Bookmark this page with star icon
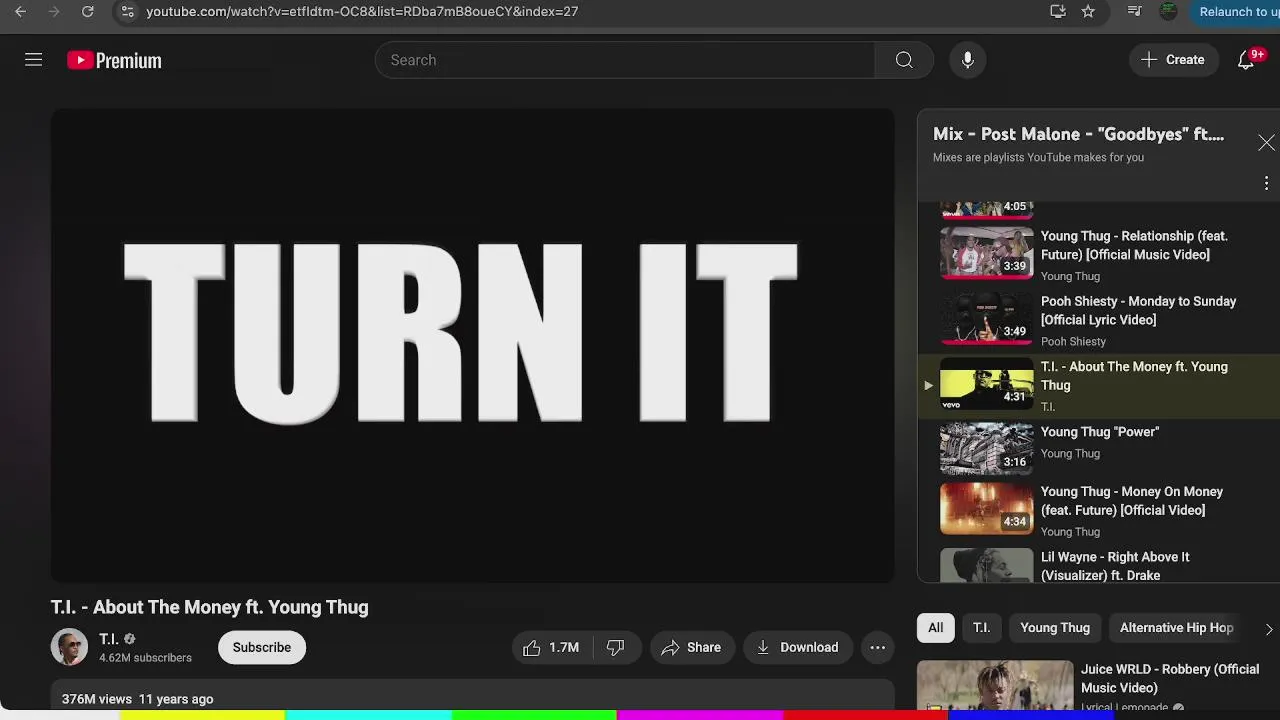This screenshot has width=1280, height=720. point(1088,11)
